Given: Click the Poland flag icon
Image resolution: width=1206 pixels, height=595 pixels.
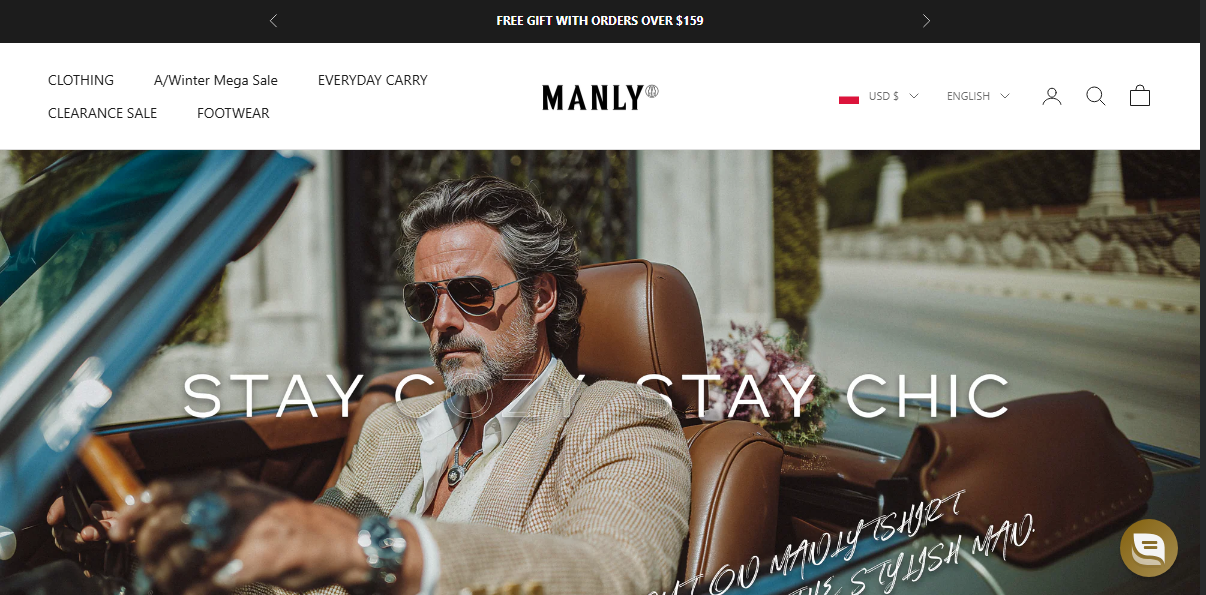Looking at the screenshot, I should click(849, 97).
